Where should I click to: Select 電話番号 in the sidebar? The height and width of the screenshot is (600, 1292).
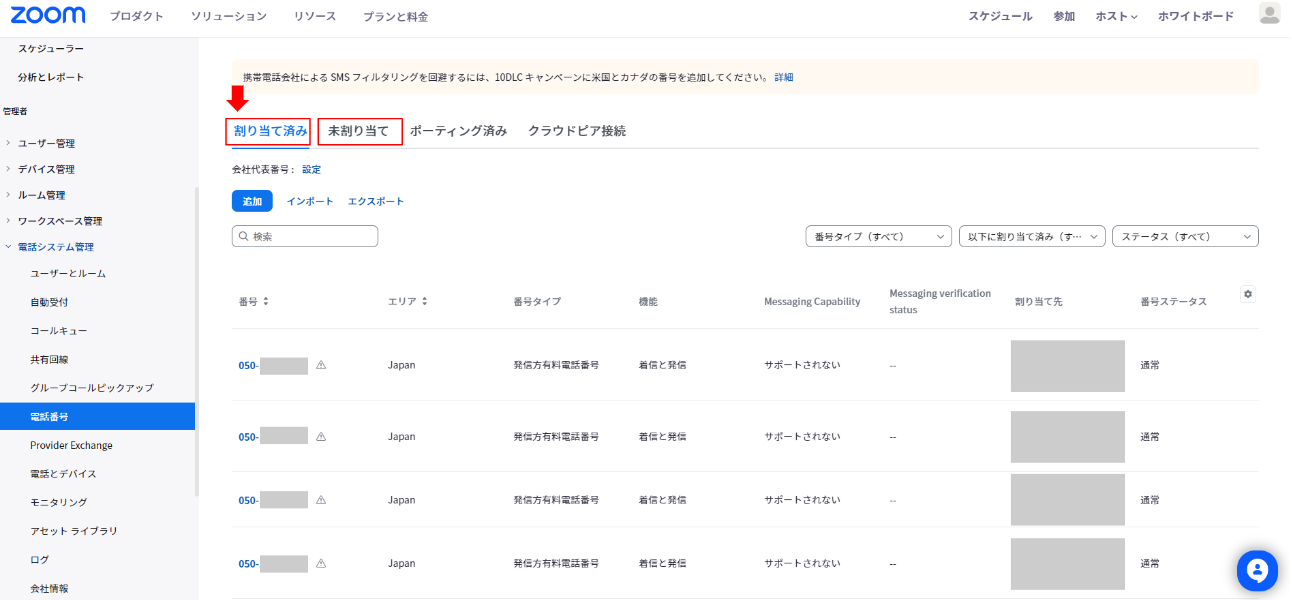pyautogui.click(x=97, y=416)
